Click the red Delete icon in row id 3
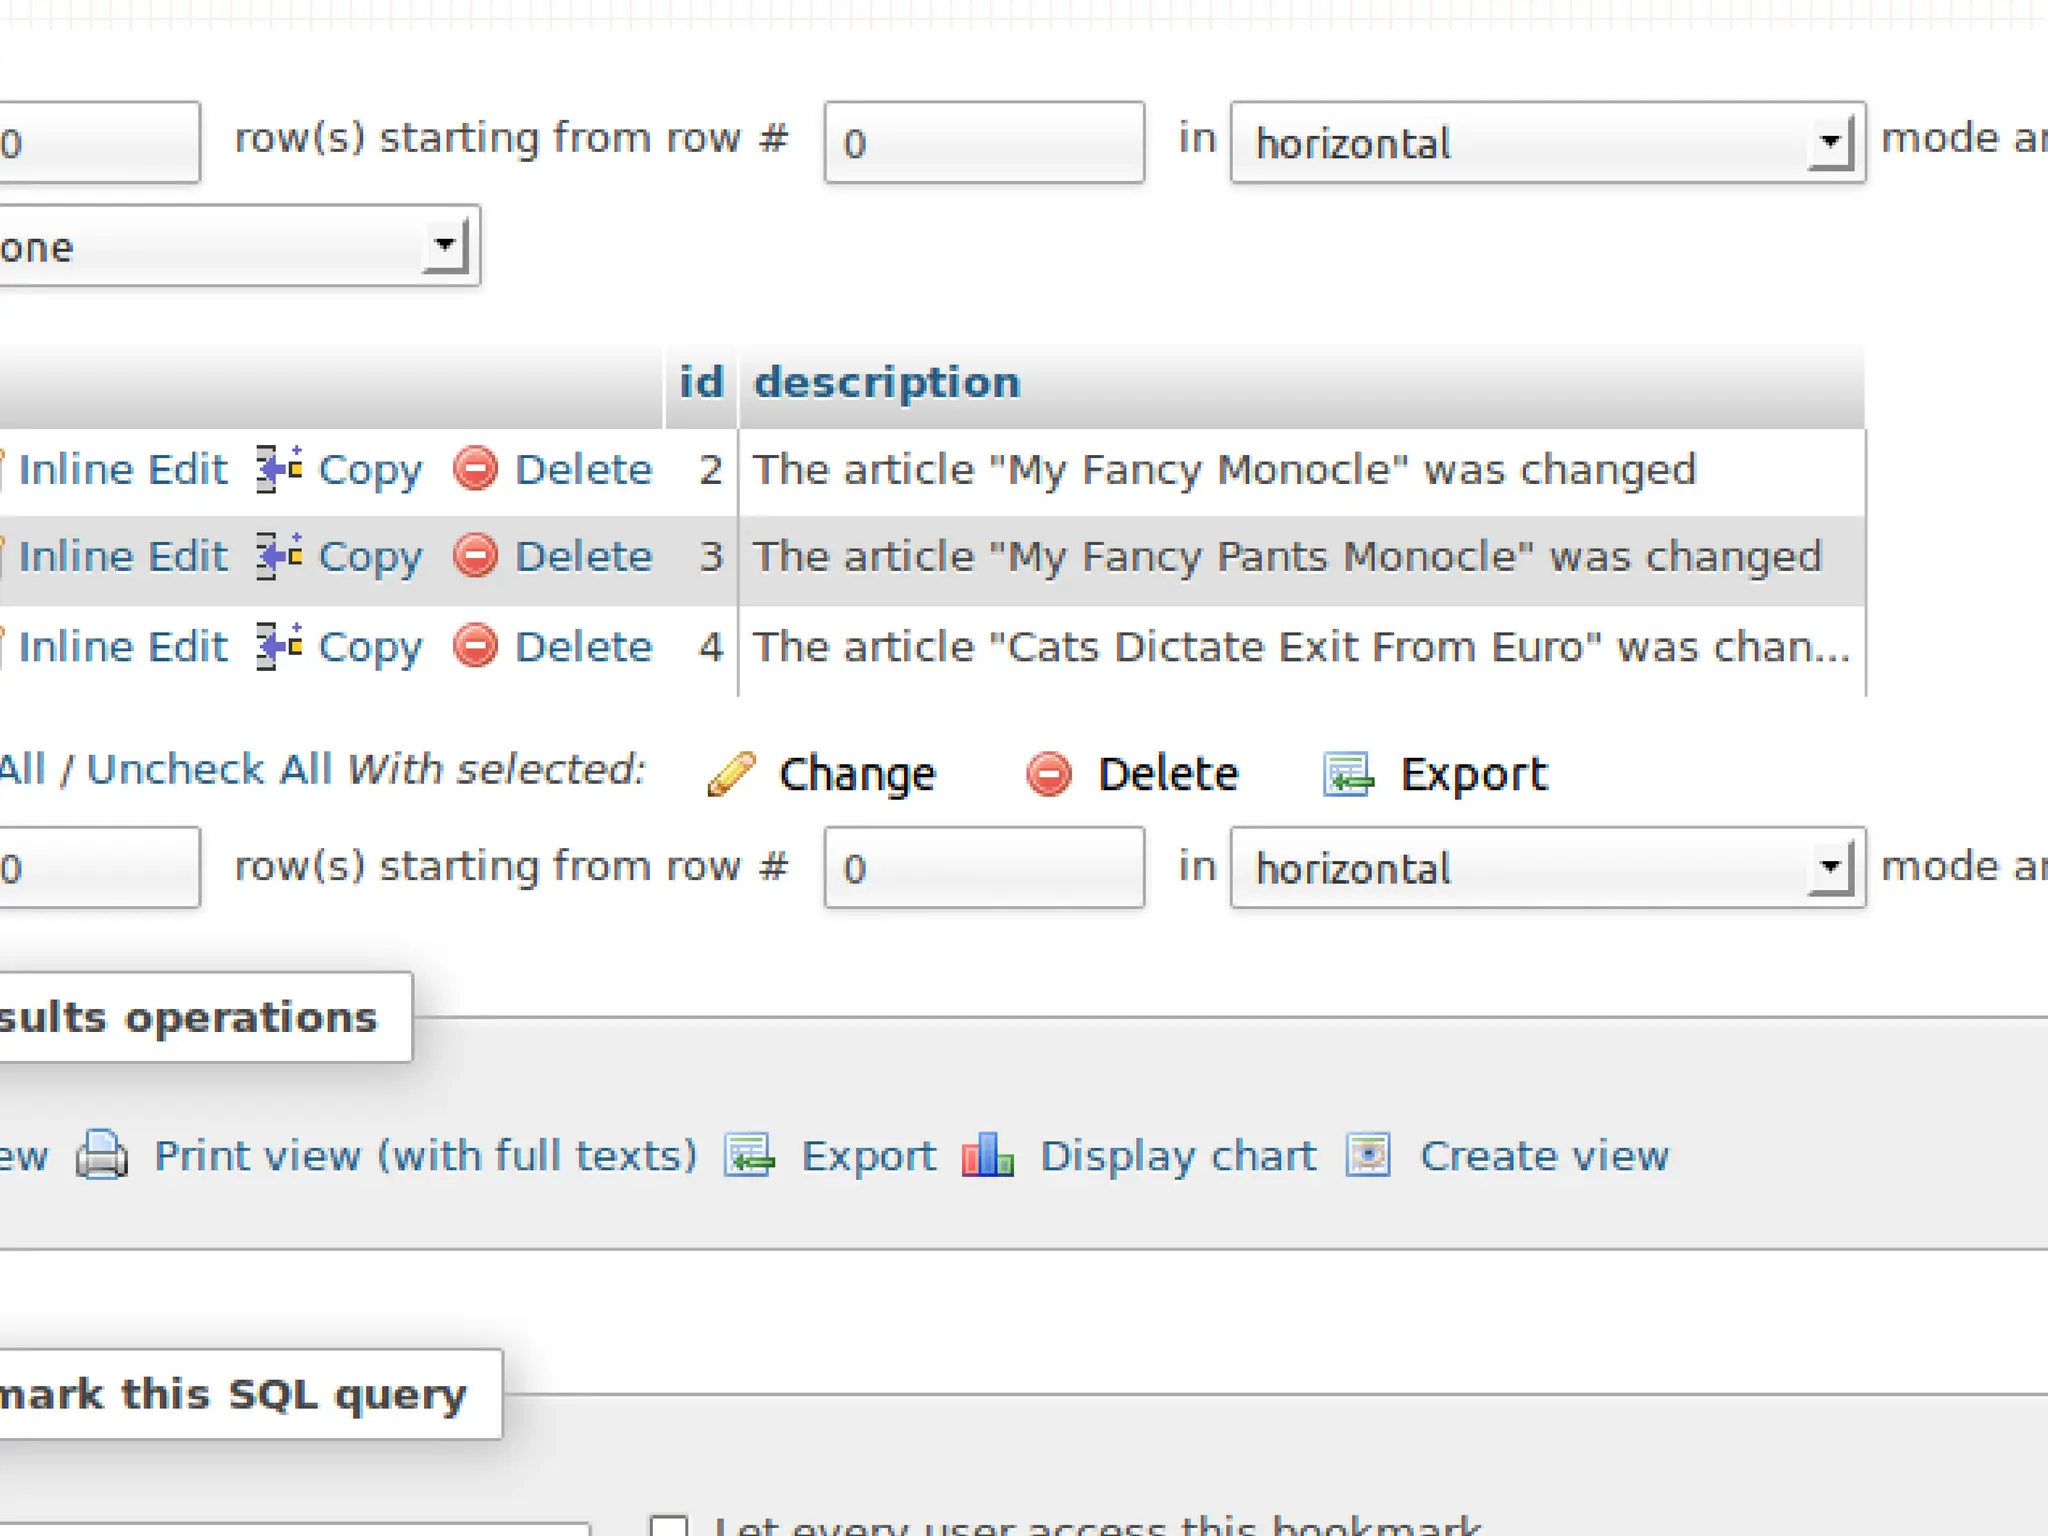The height and width of the screenshot is (1536, 2048). [x=475, y=556]
